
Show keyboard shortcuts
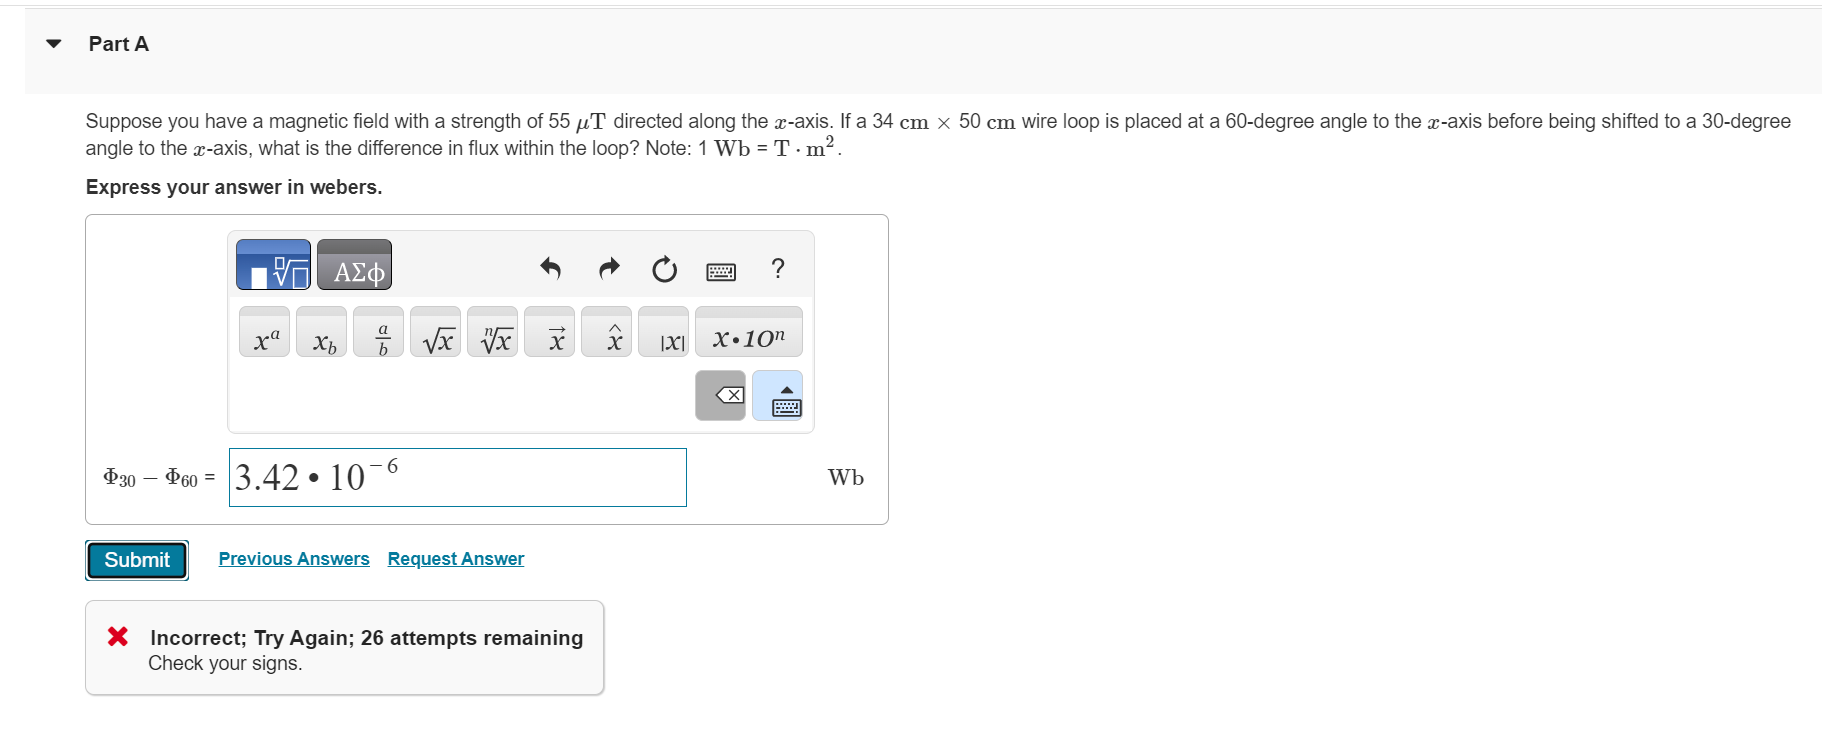(x=721, y=271)
